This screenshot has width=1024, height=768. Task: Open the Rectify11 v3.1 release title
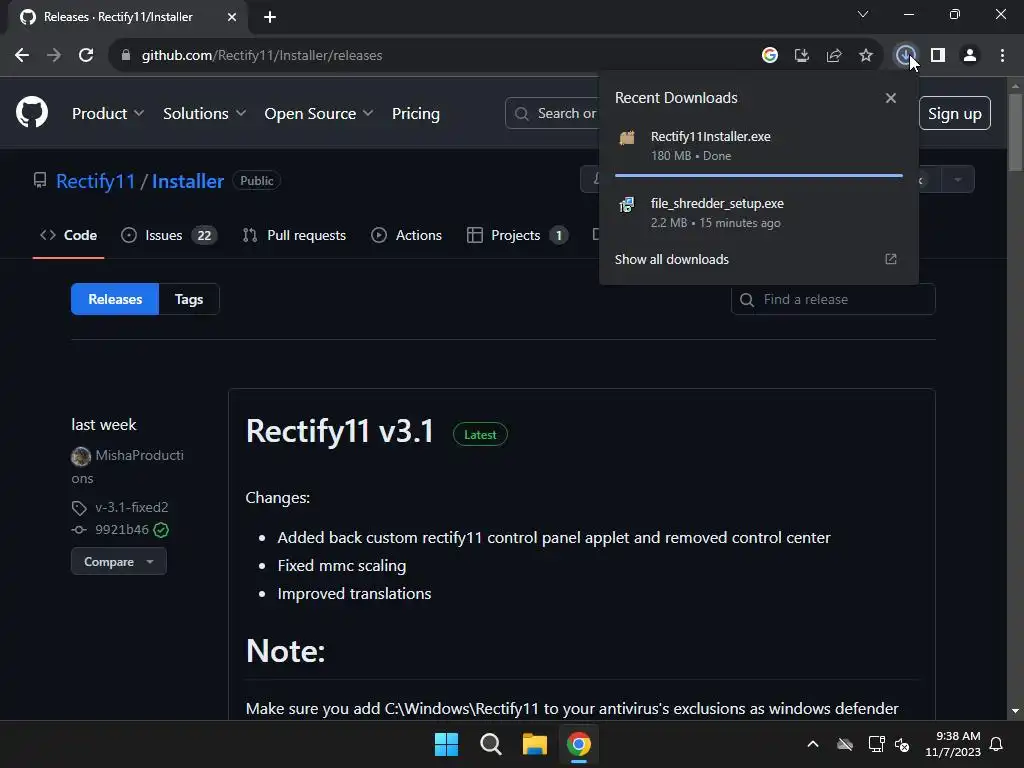(x=340, y=431)
